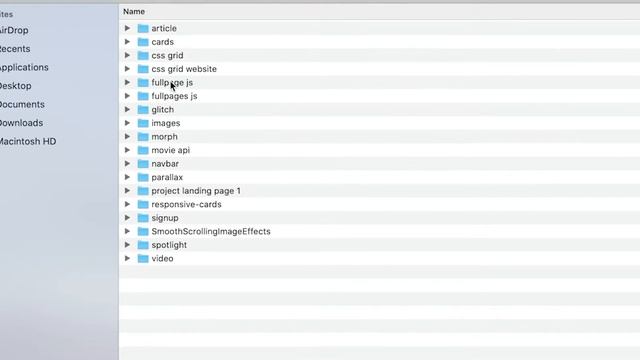The image size is (640, 360).
Task: Expand the css grid website folder
Action: click(x=127, y=69)
